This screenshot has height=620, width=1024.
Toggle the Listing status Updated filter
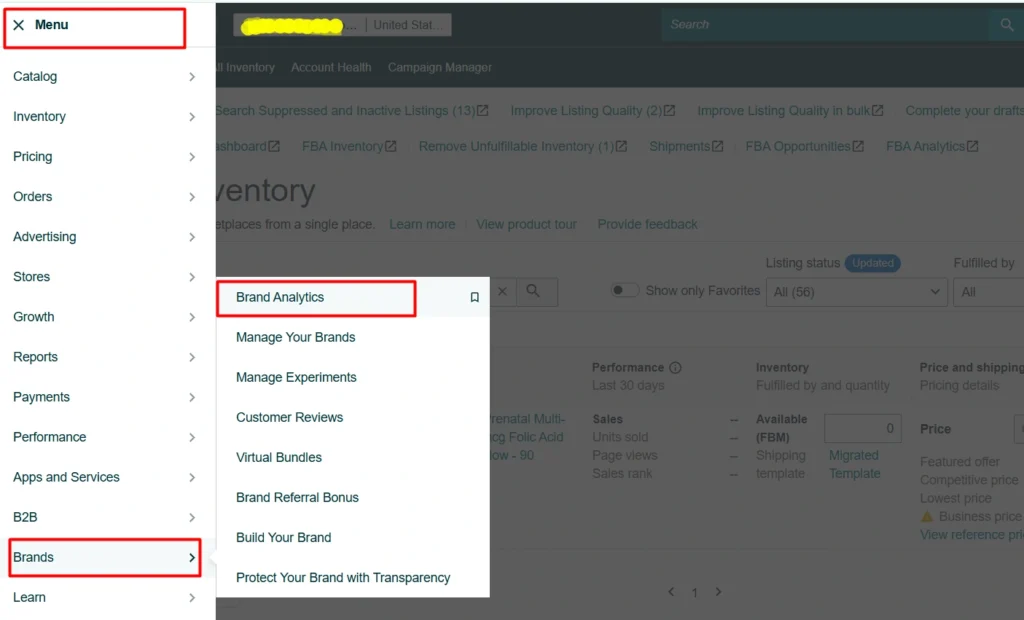coord(872,263)
